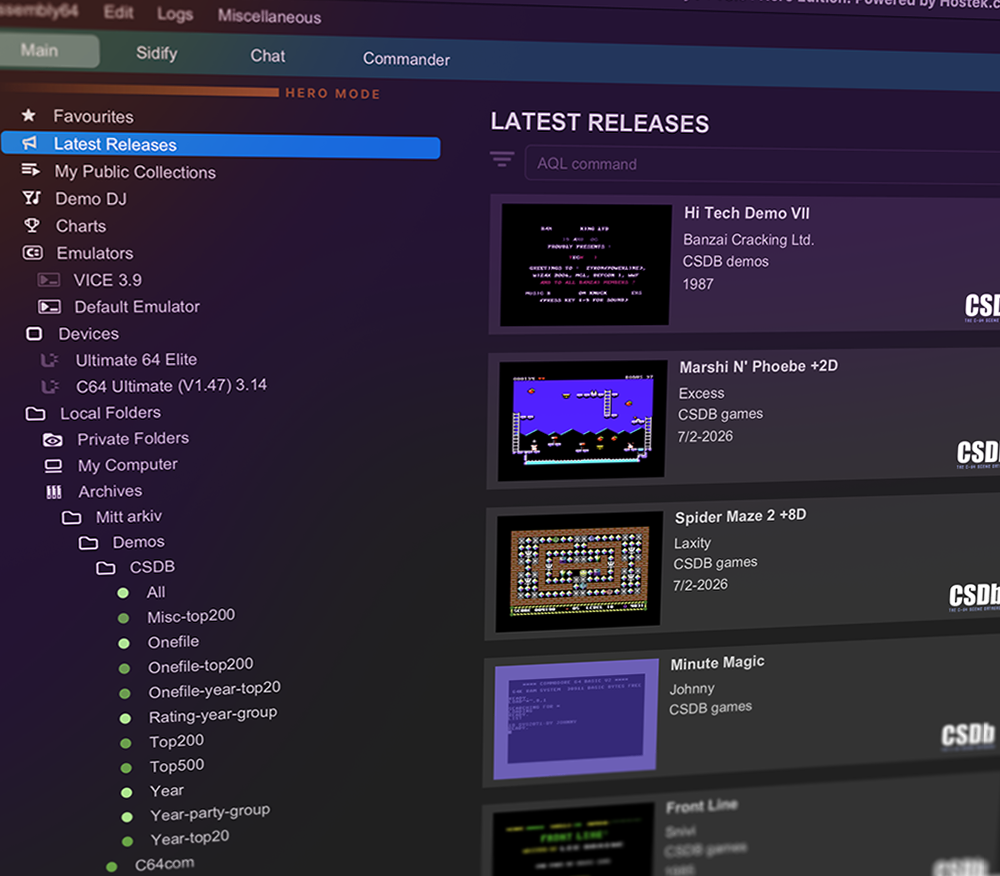Open the Onefile-top200 collection
The height and width of the screenshot is (876, 1000).
pyautogui.click(x=200, y=665)
